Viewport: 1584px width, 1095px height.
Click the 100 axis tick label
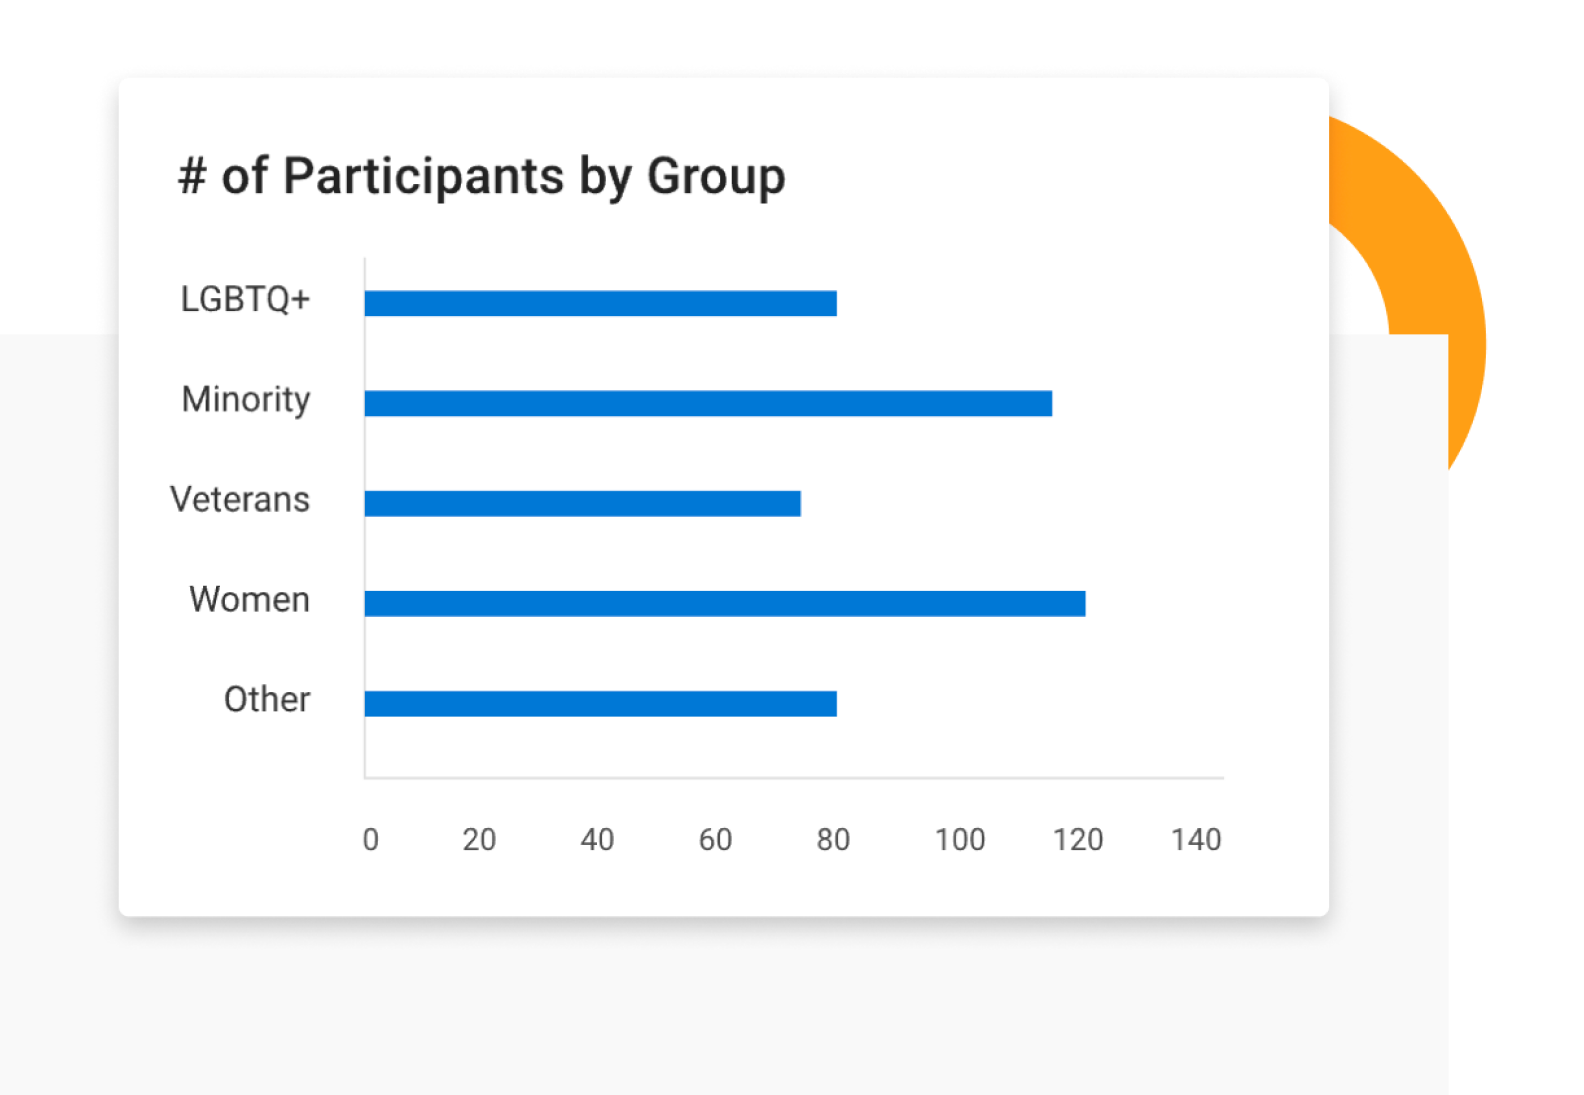(960, 839)
